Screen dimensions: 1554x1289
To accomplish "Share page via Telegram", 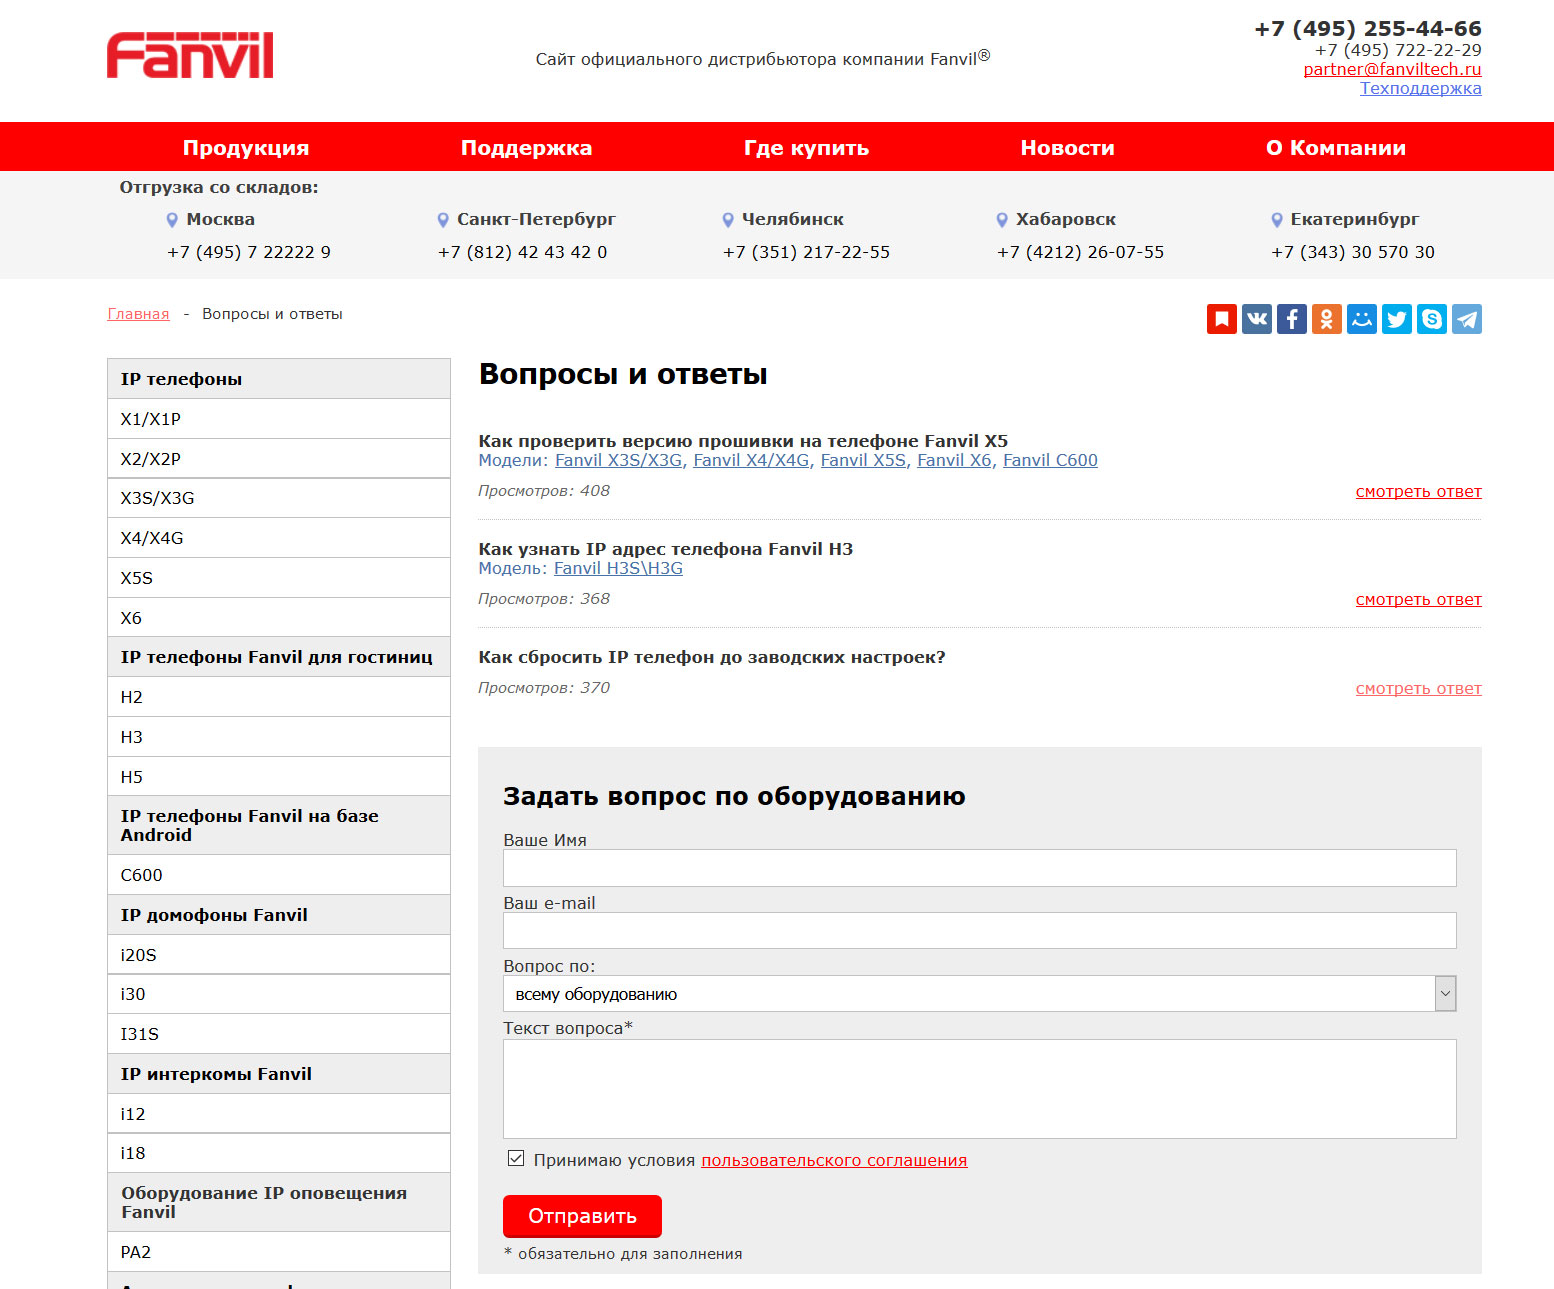I will point(1467,319).
